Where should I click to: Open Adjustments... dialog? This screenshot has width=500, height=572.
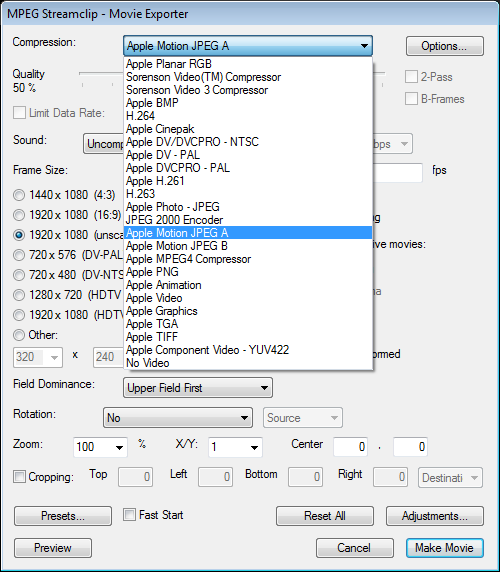click(x=435, y=516)
